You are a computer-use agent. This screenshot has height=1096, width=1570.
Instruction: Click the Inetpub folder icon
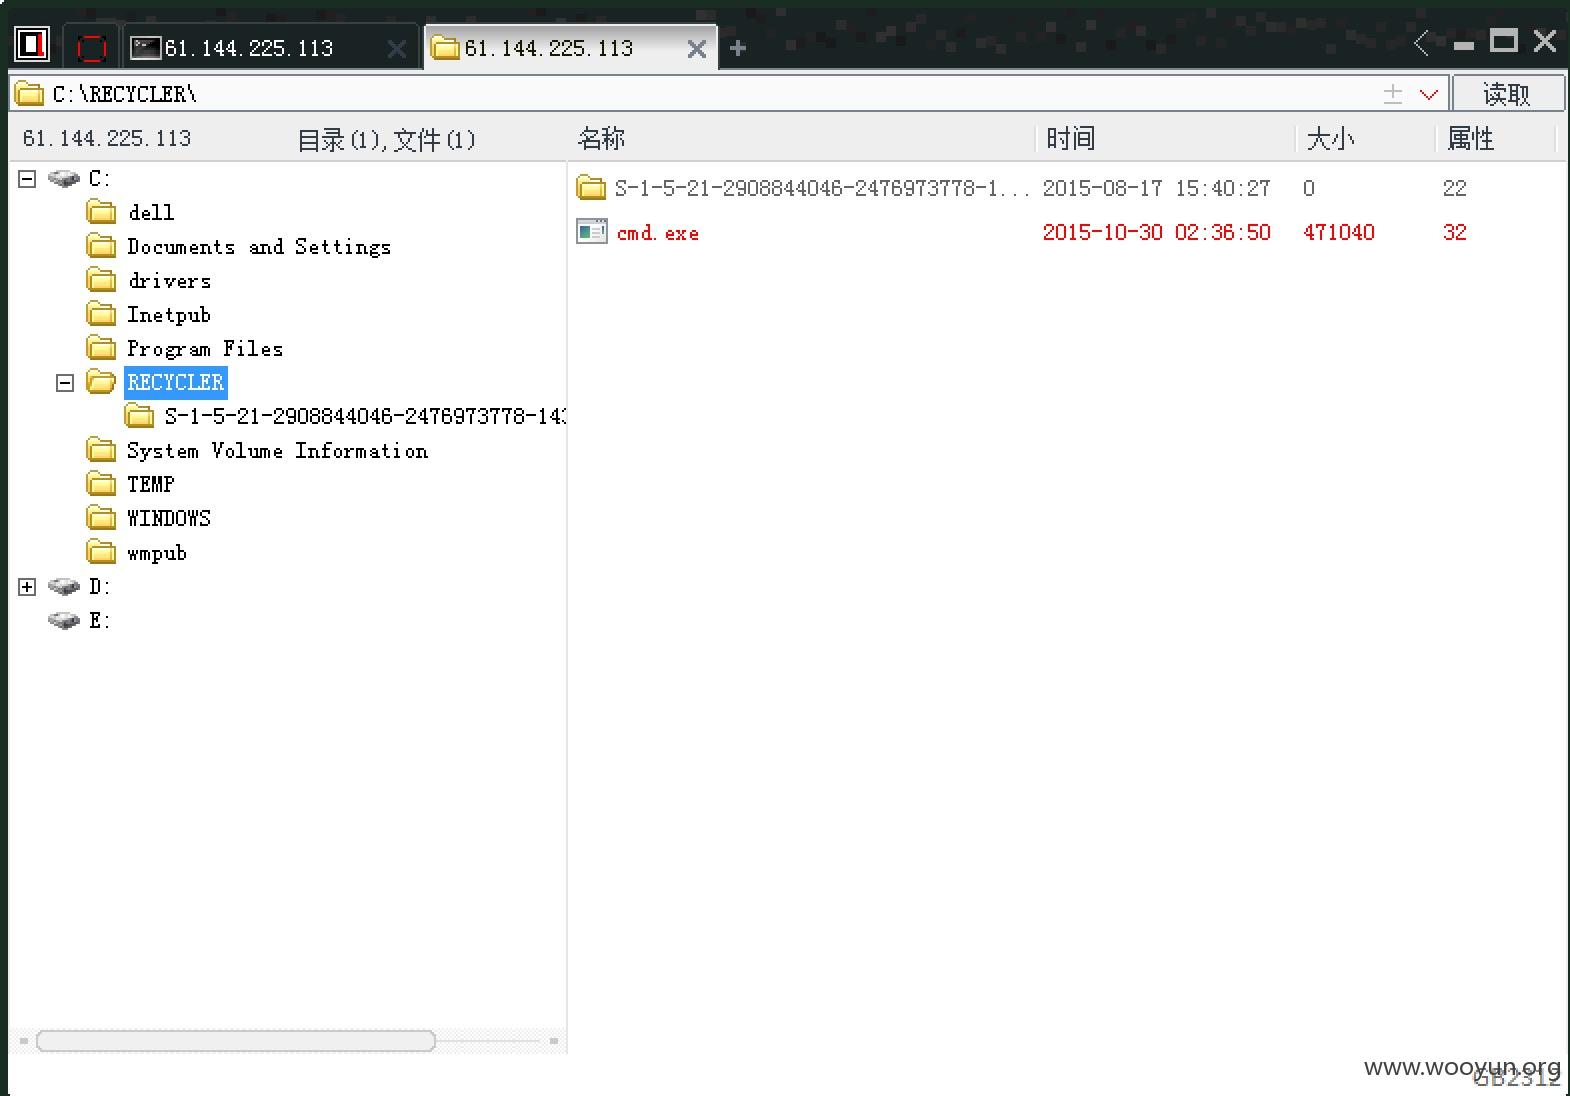[x=101, y=313]
